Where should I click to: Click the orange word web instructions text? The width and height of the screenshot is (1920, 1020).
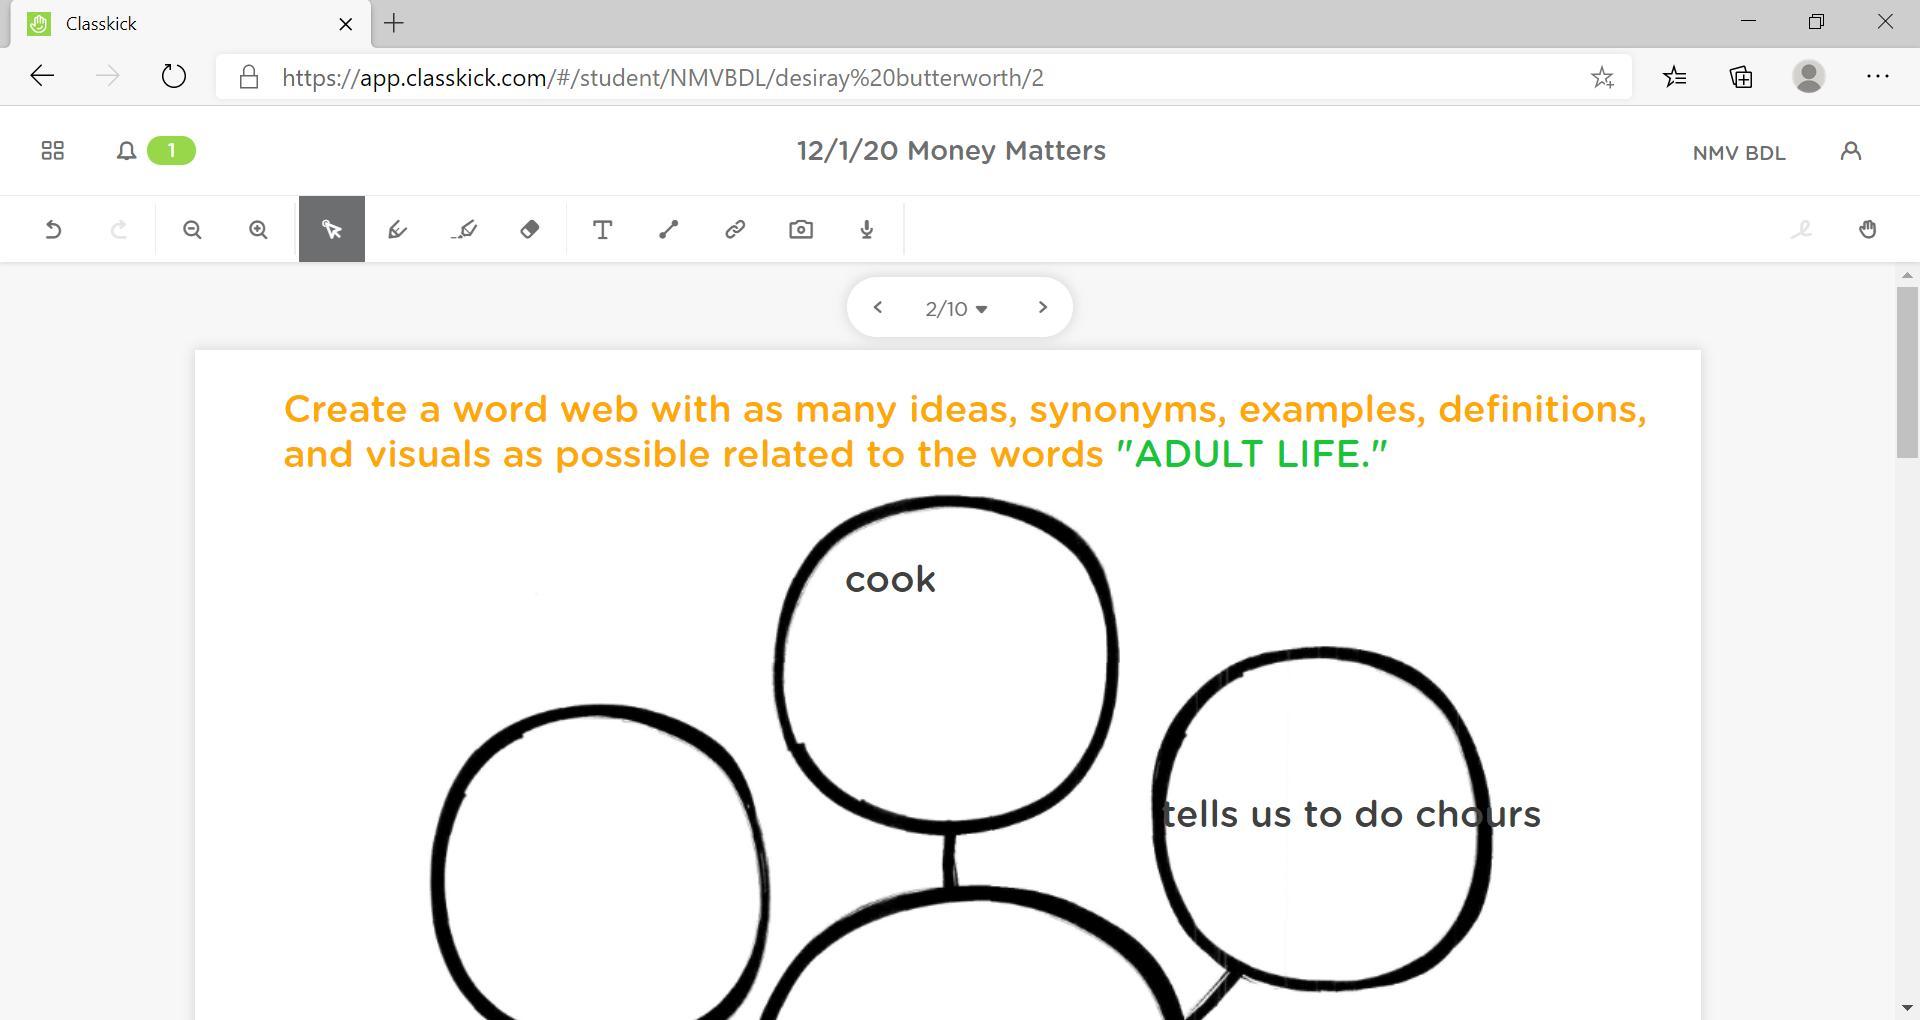pos(965,431)
